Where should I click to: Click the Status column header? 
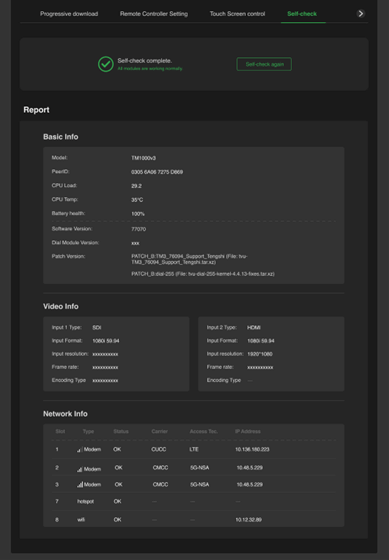tap(121, 431)
